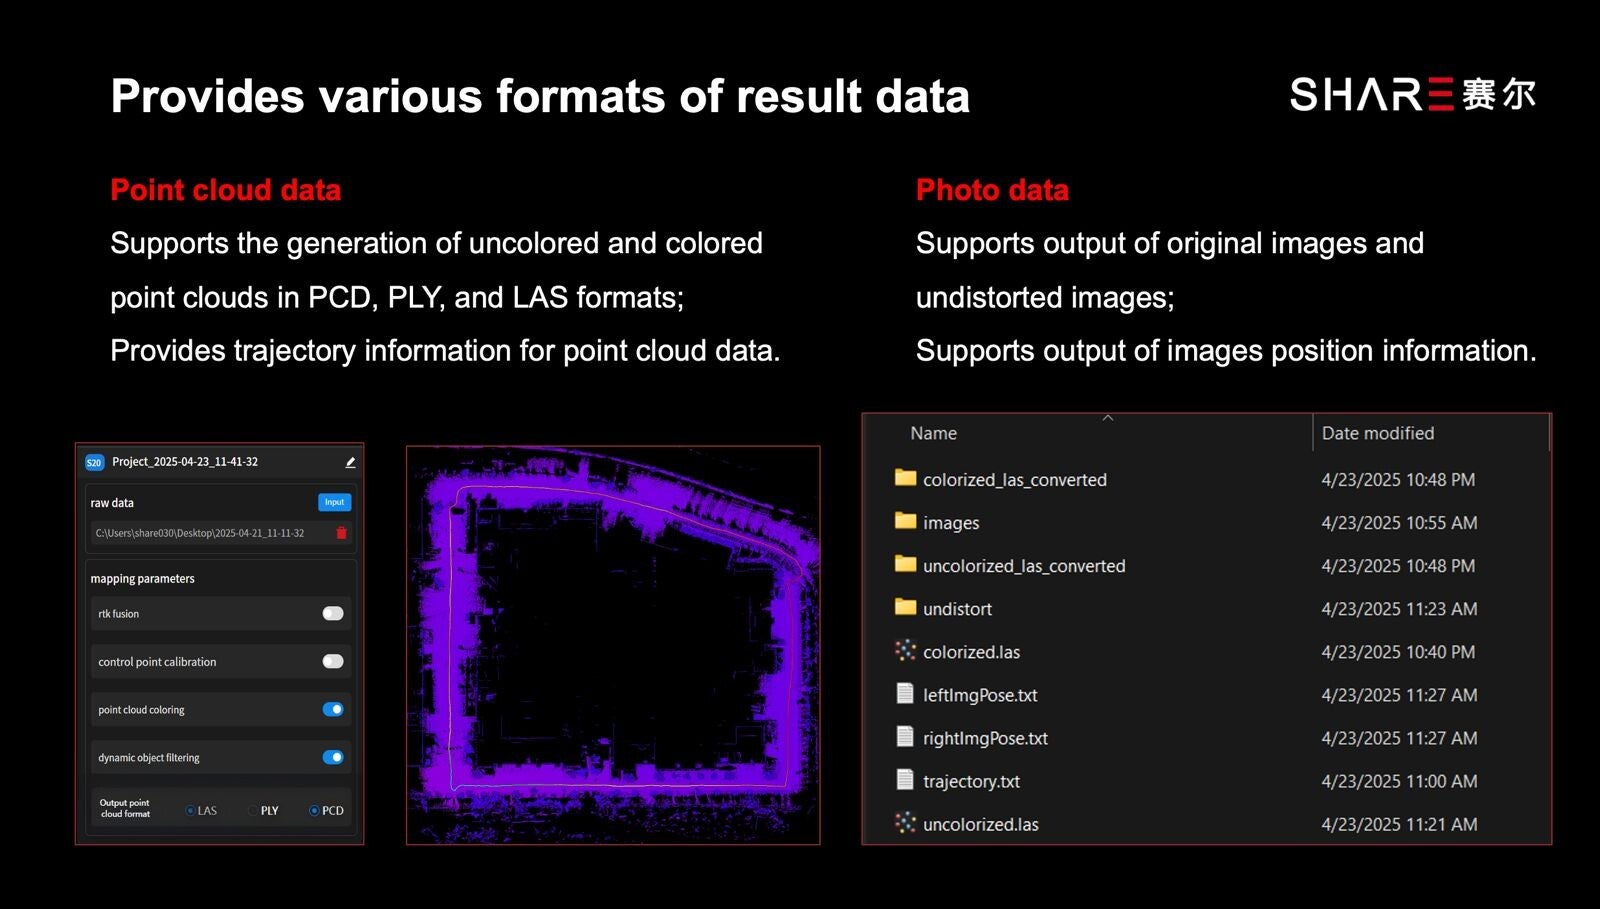Open the images folder icon

tap(905, 521)
